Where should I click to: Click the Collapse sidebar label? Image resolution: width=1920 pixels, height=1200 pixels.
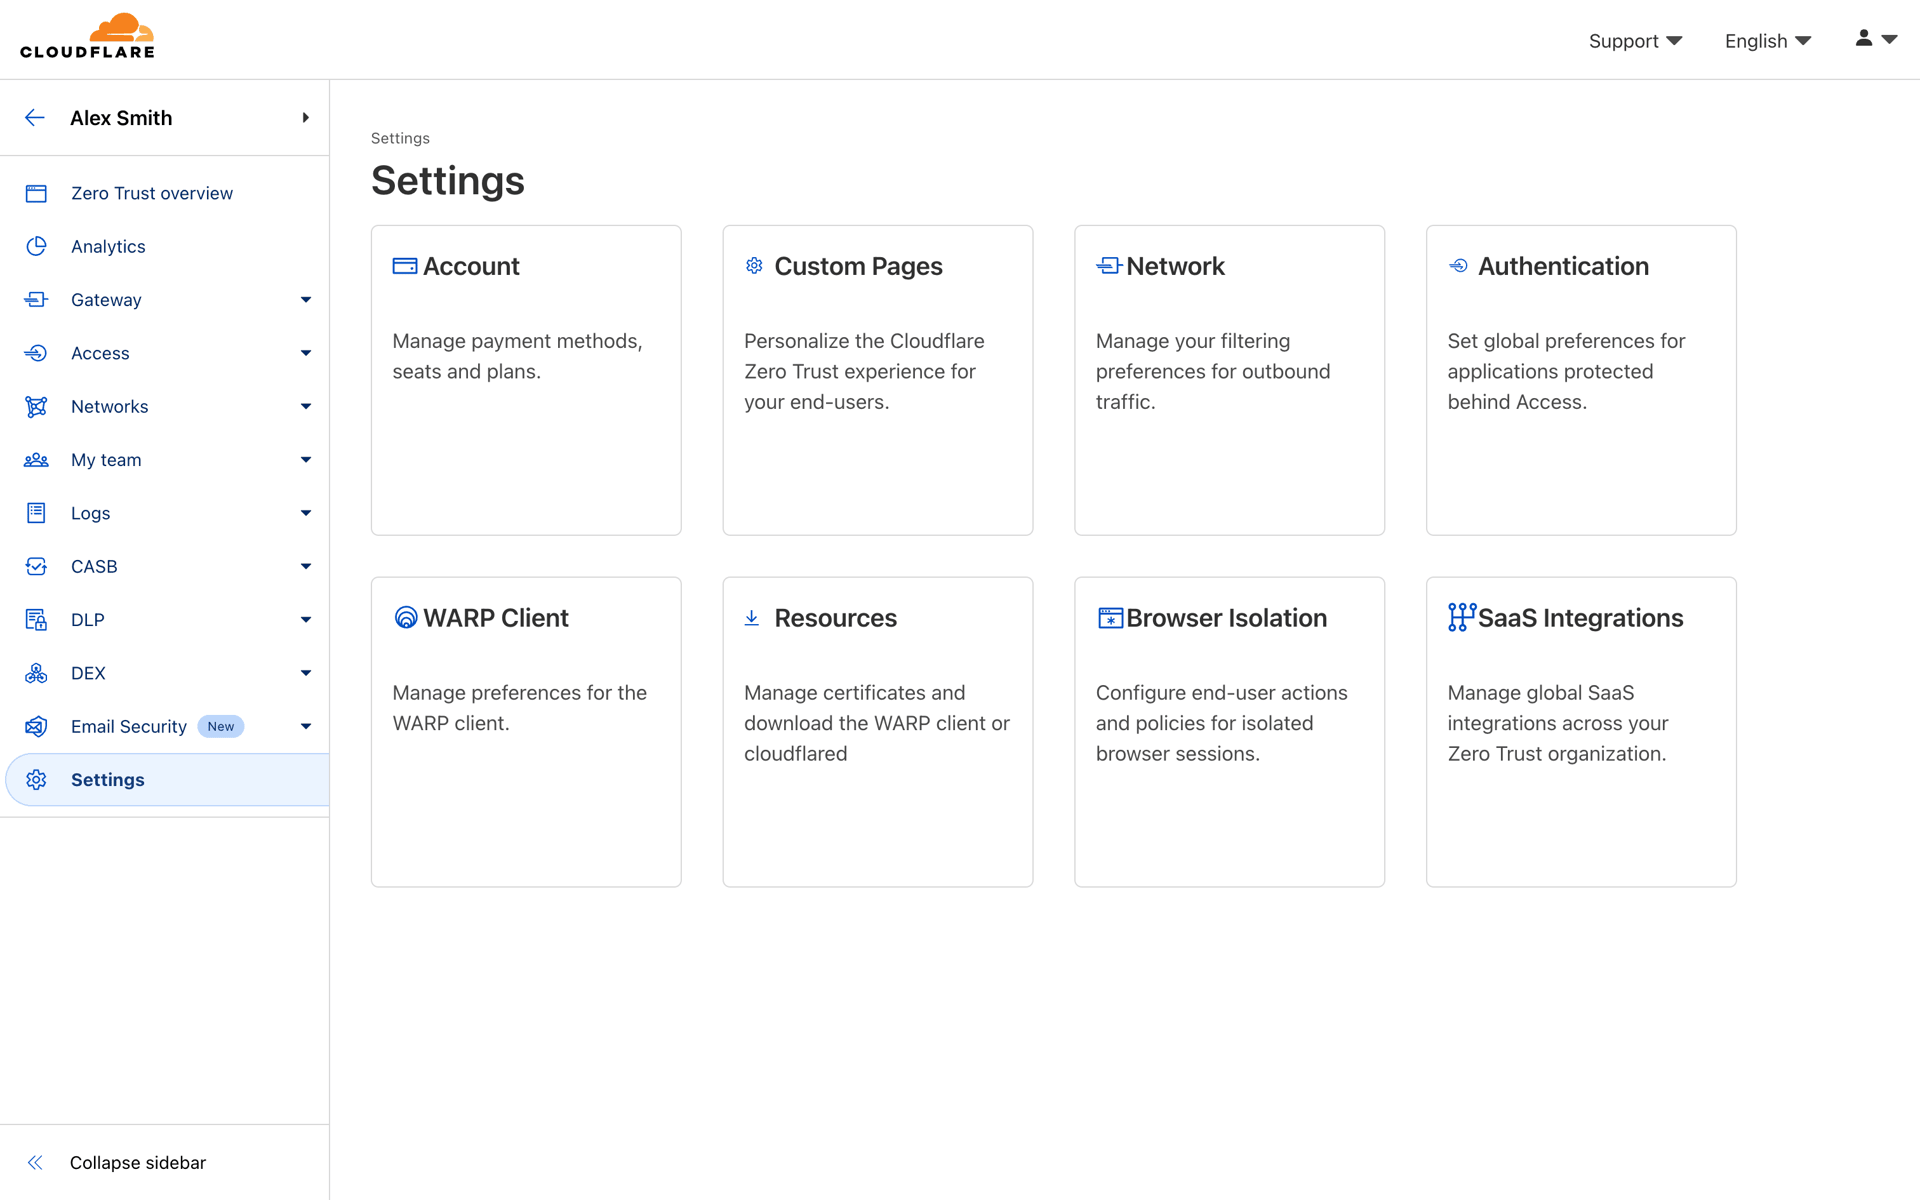pyautogui.click(x=138, y=1162)
